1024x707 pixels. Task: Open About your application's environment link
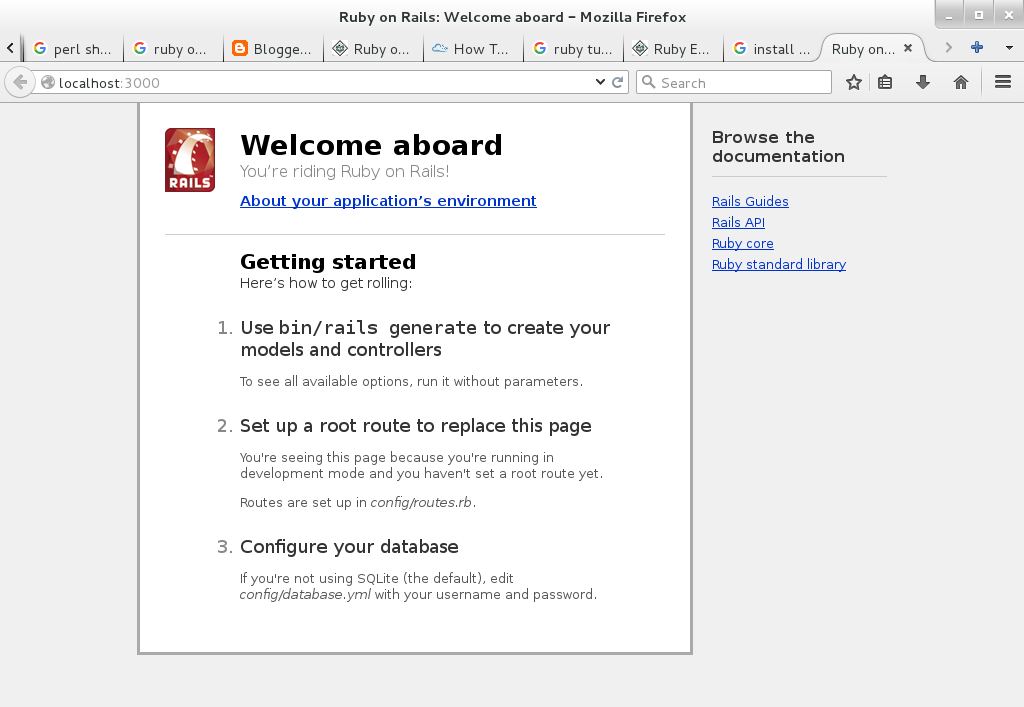(388, 201)
